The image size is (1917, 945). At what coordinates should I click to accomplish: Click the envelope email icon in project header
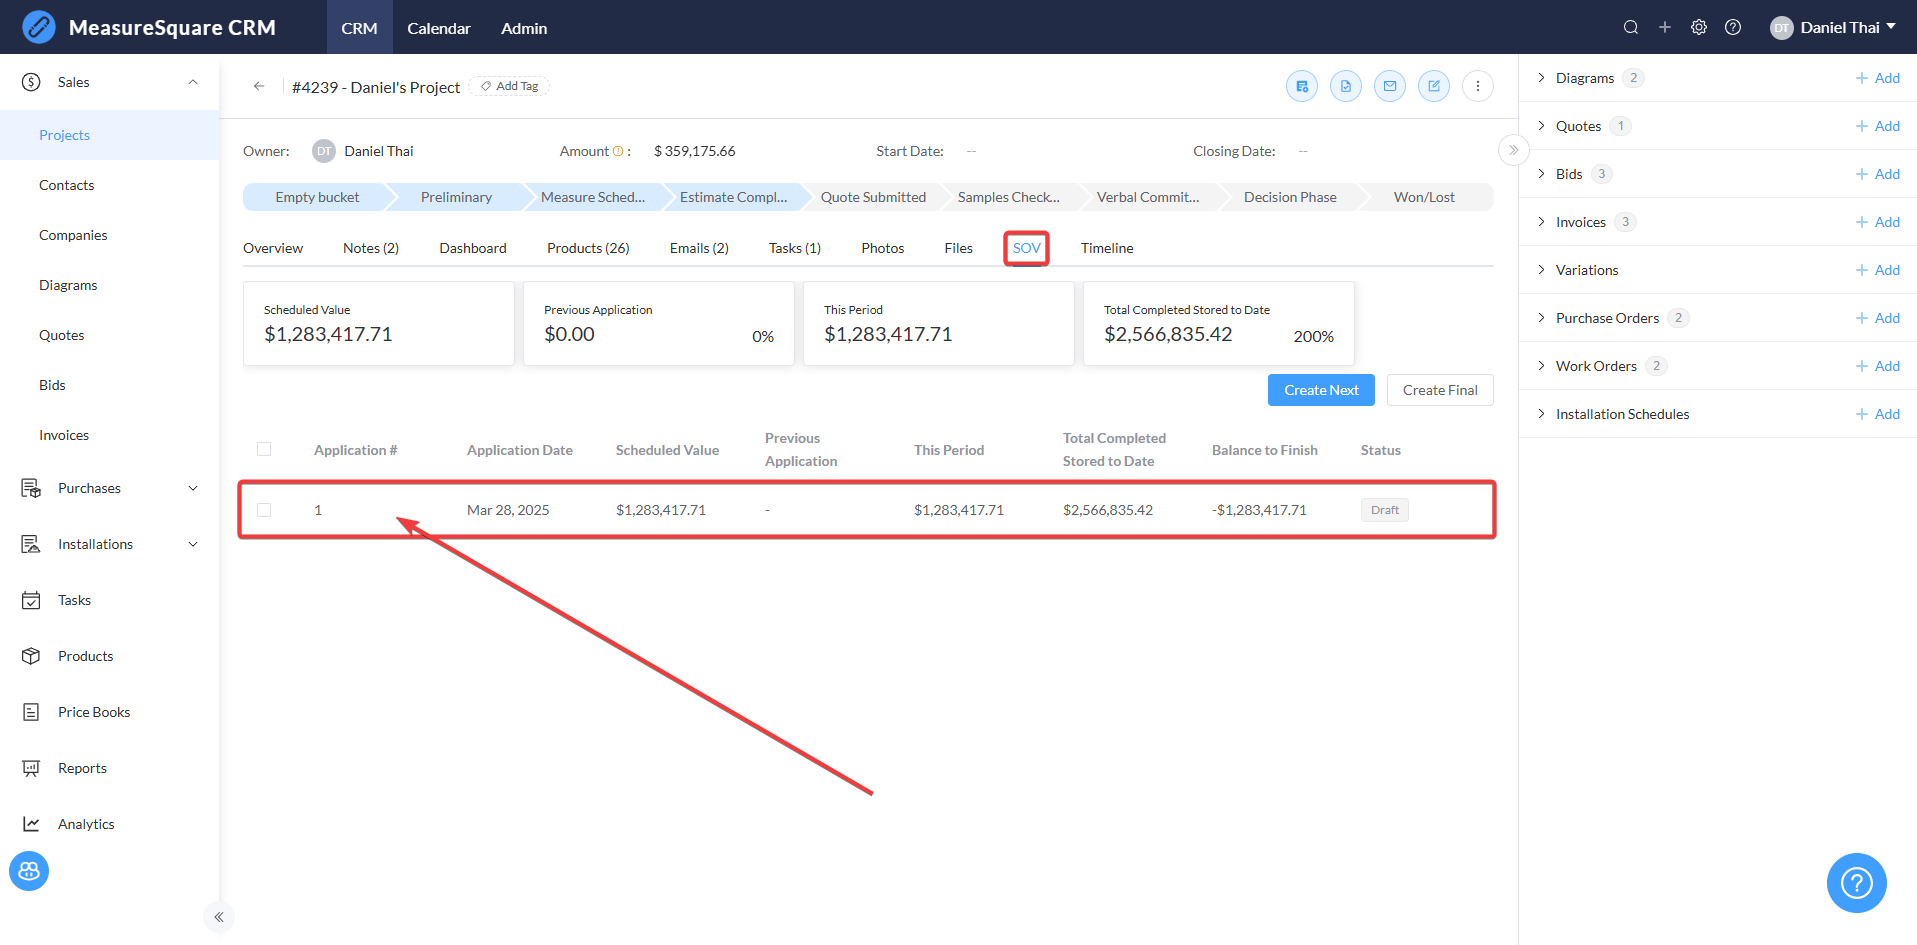tap(1390, 86)
